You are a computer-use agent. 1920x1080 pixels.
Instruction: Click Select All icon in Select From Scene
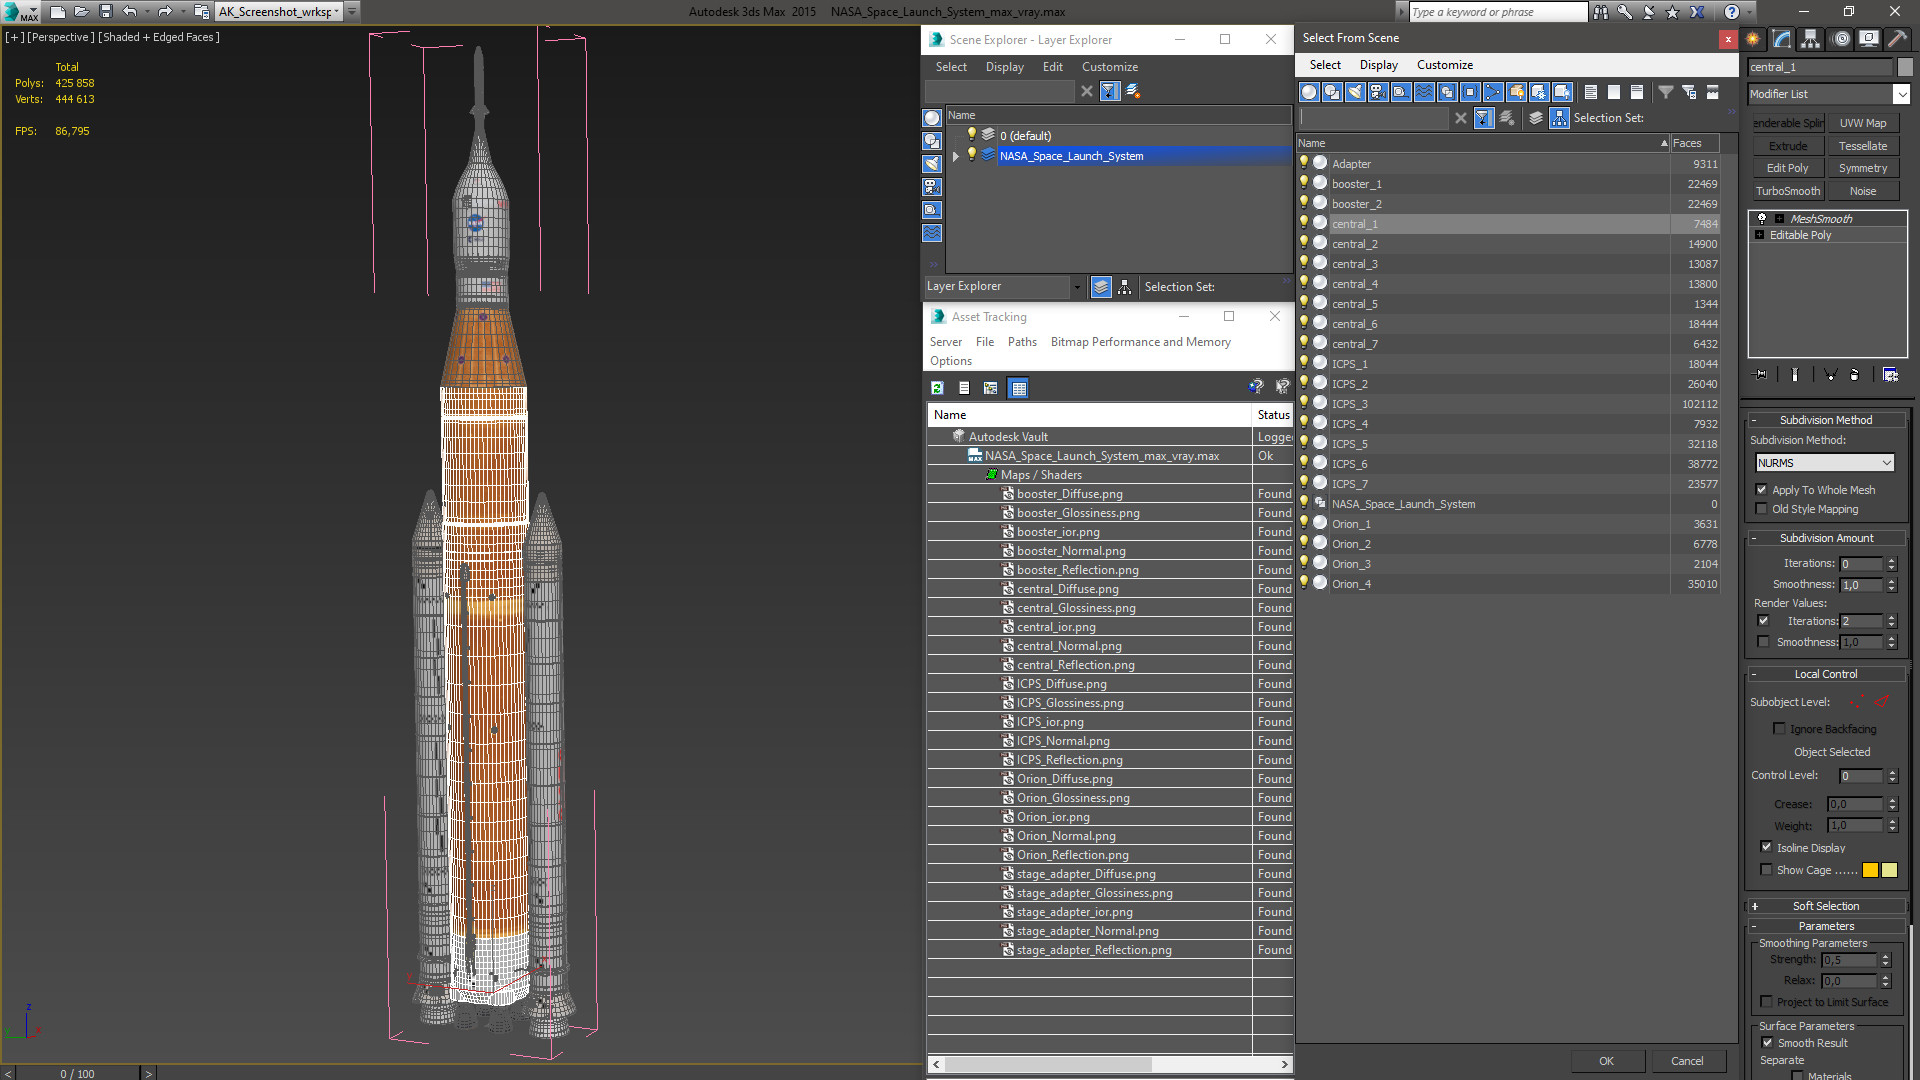(1591, 92)
